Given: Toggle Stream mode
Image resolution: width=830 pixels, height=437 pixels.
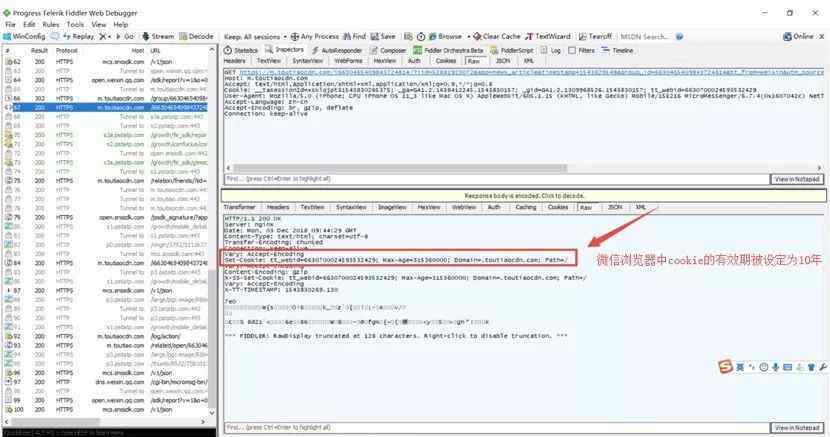Looking at the screenshot, I should 158,37.
